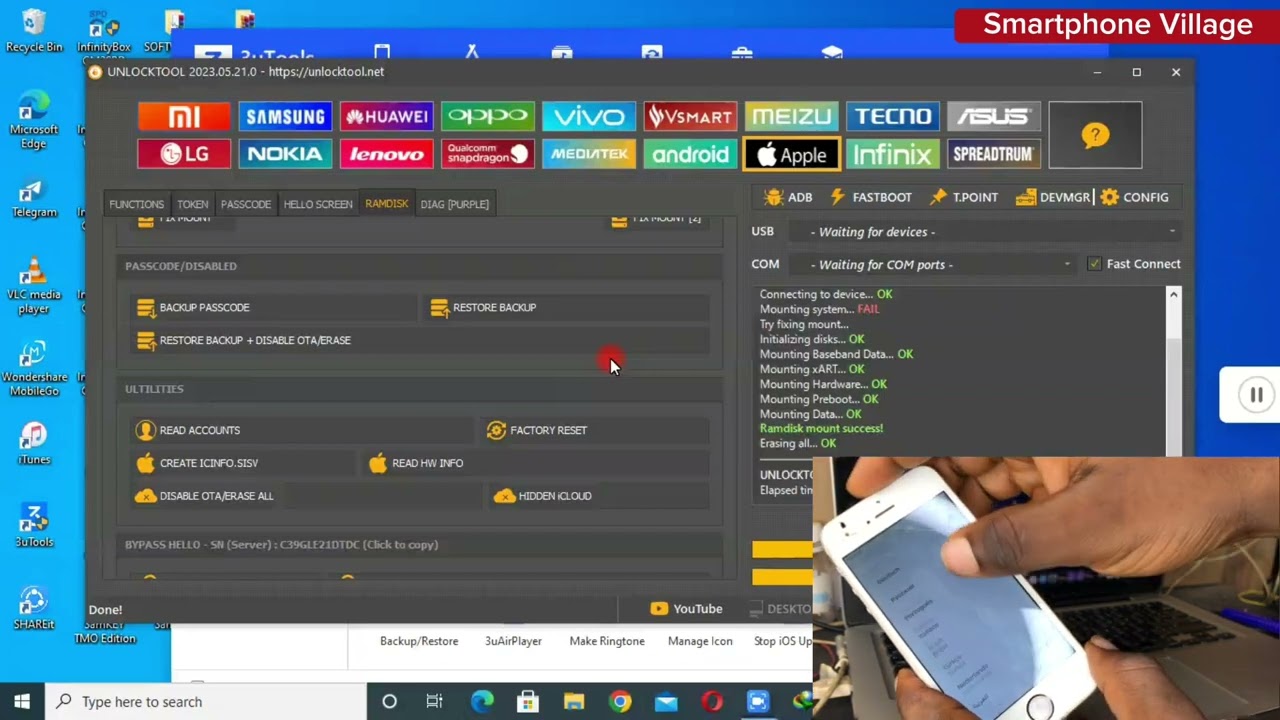Open the Meizu brand tile
Screen dimensions: 1280x720
click(x=791, y=117)
